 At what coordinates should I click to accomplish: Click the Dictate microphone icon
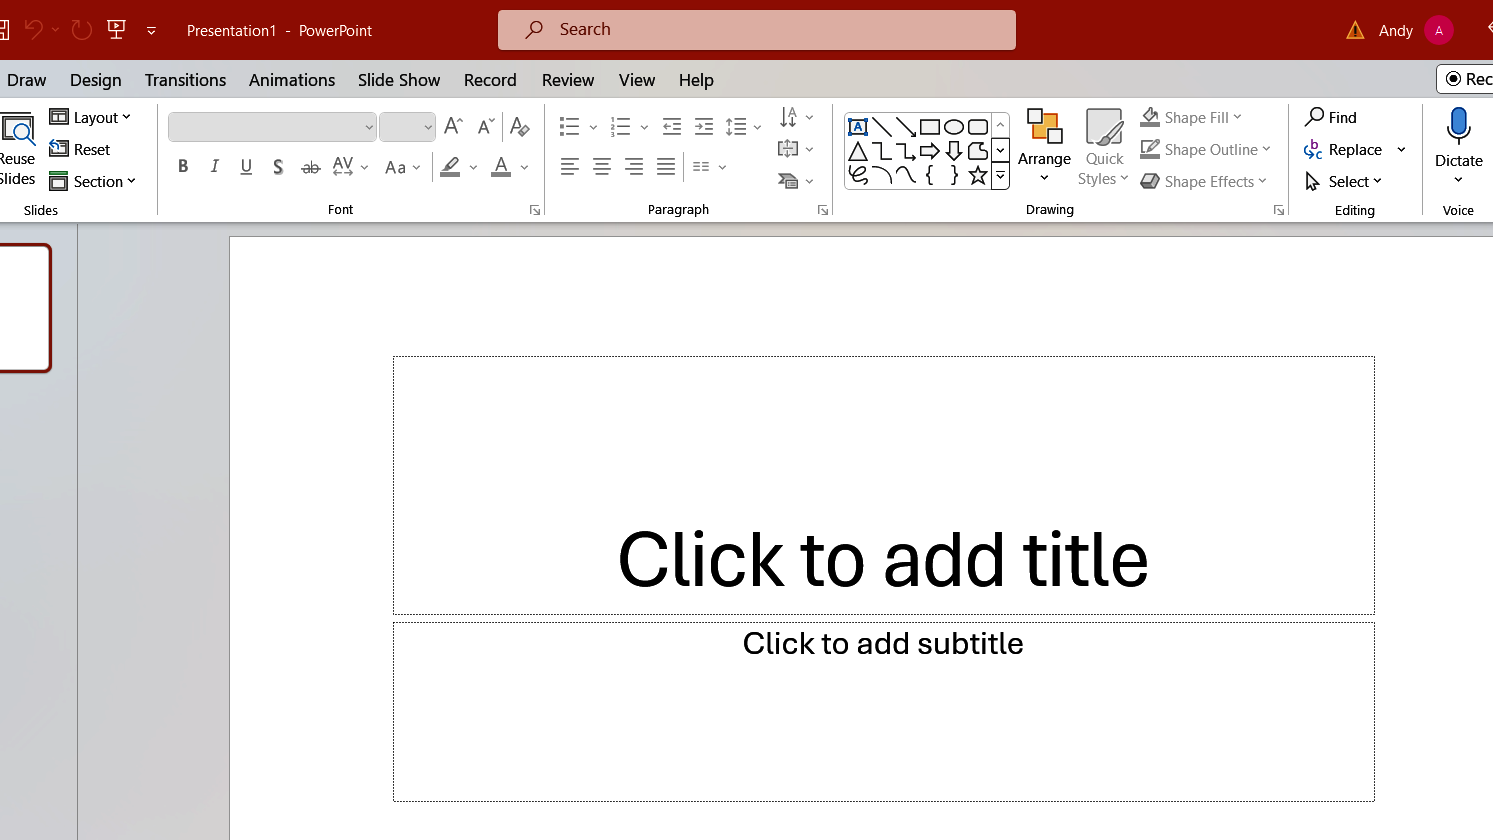click(1458, 126)
